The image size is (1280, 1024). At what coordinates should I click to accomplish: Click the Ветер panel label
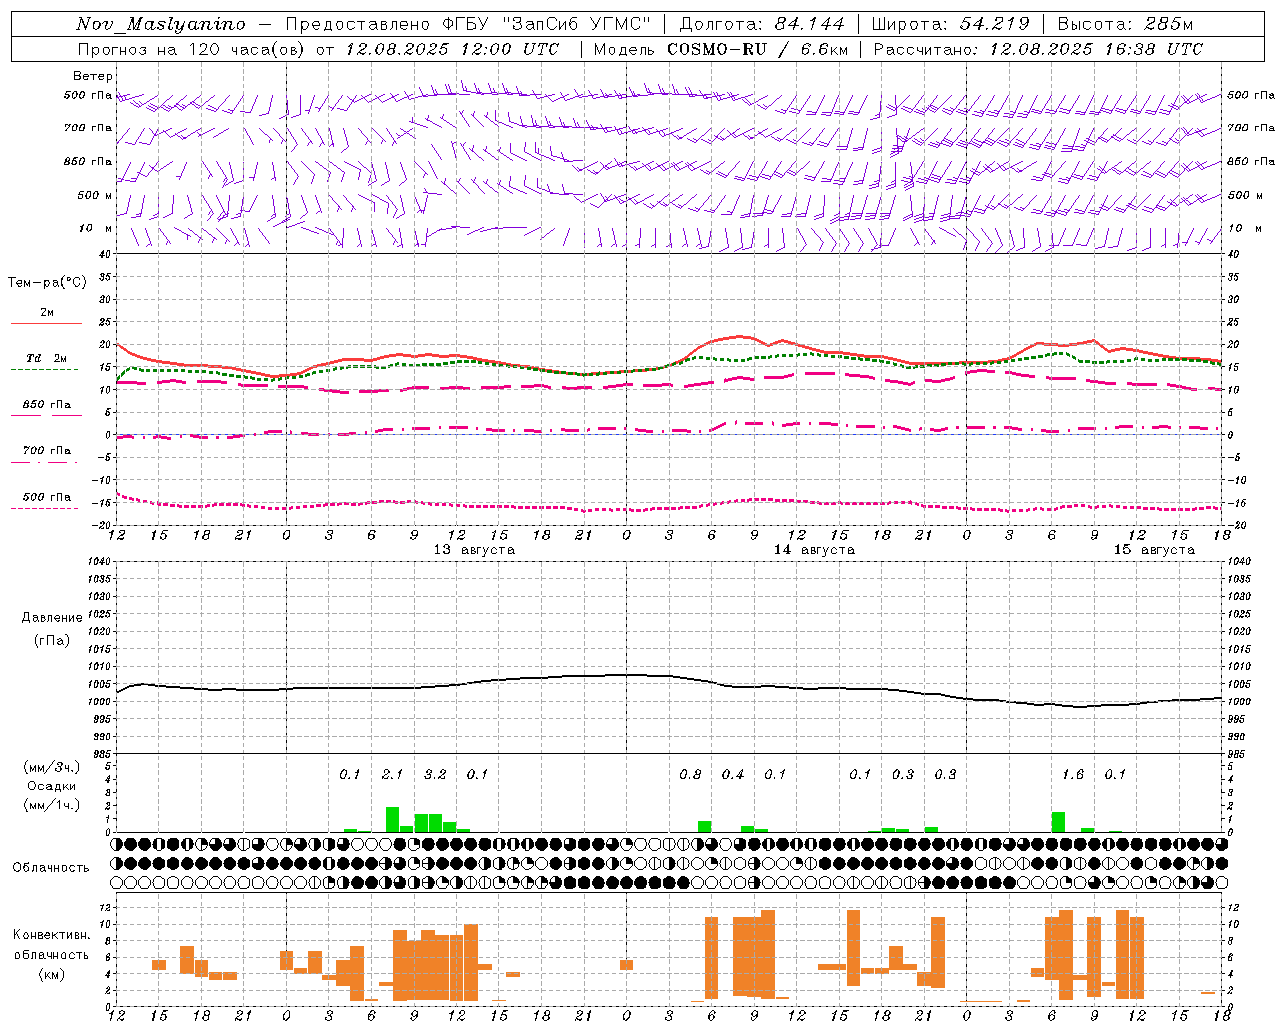(93, 76)
